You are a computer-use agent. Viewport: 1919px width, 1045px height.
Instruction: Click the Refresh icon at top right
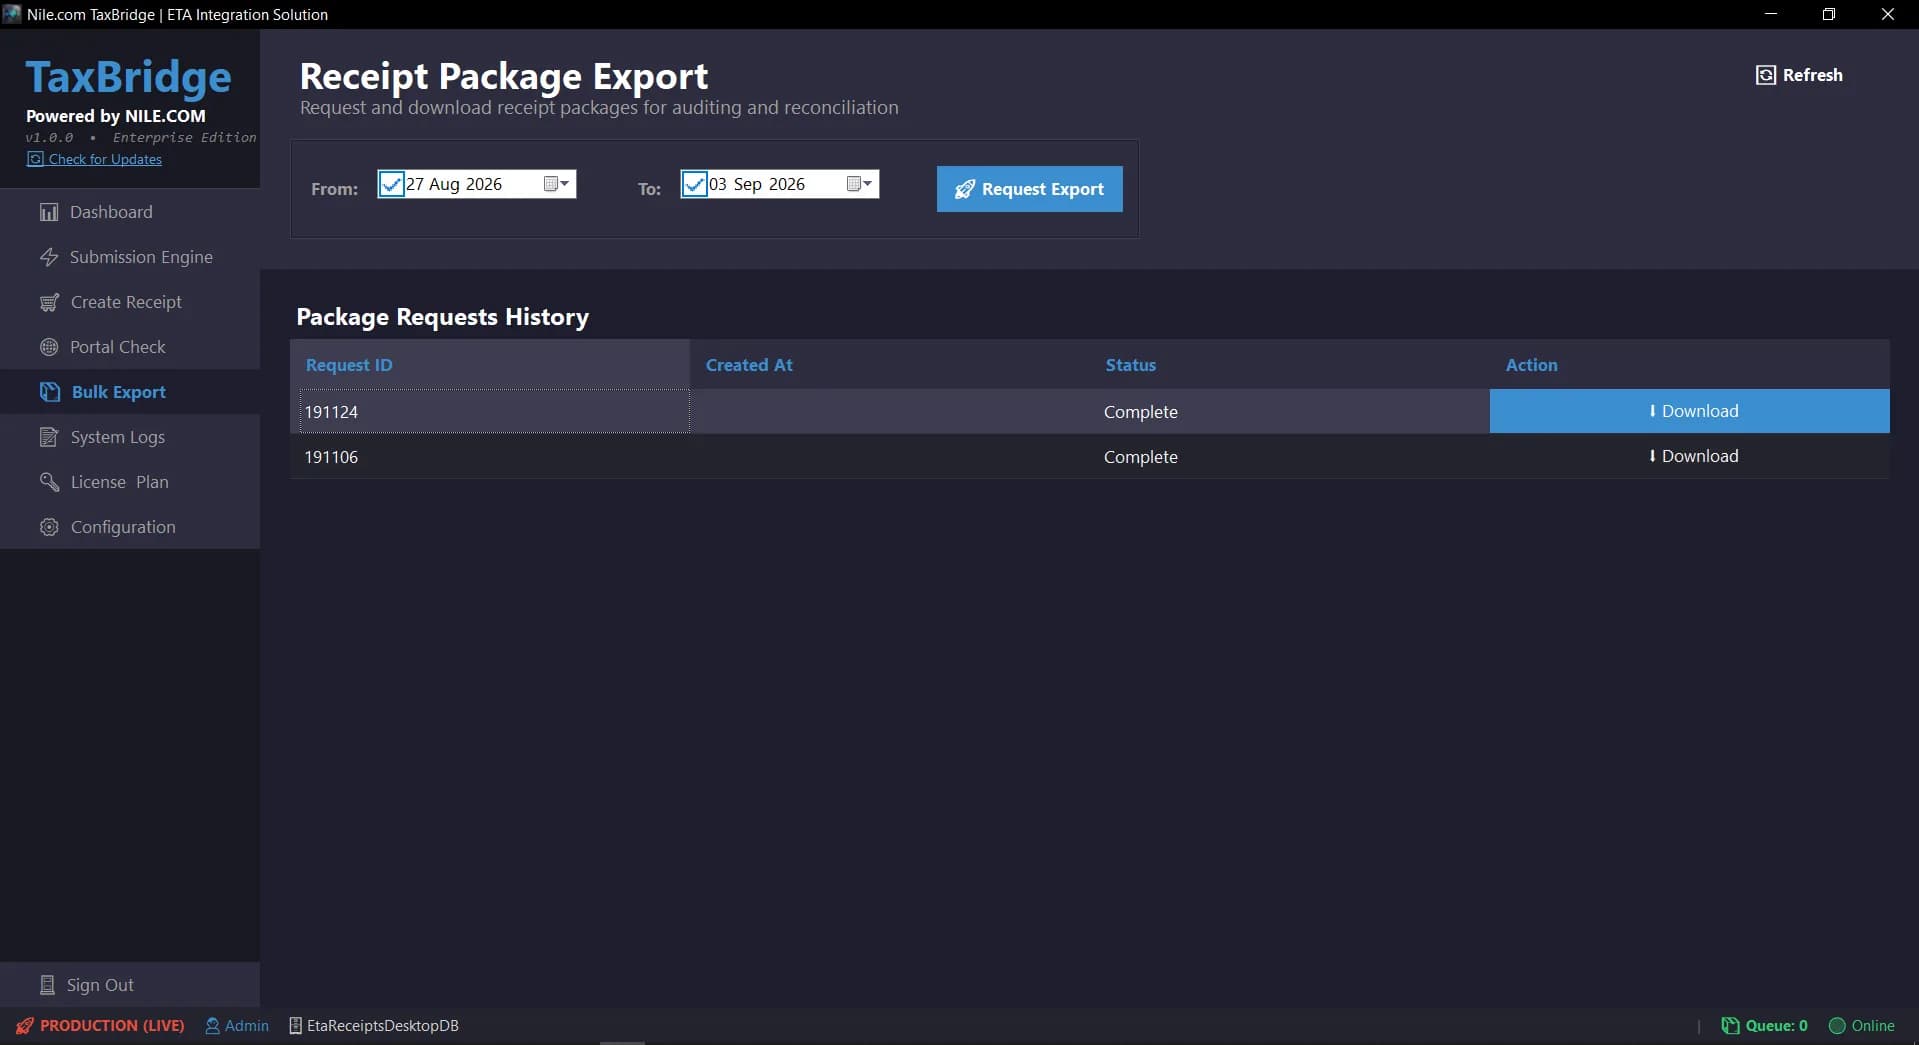1766,75
